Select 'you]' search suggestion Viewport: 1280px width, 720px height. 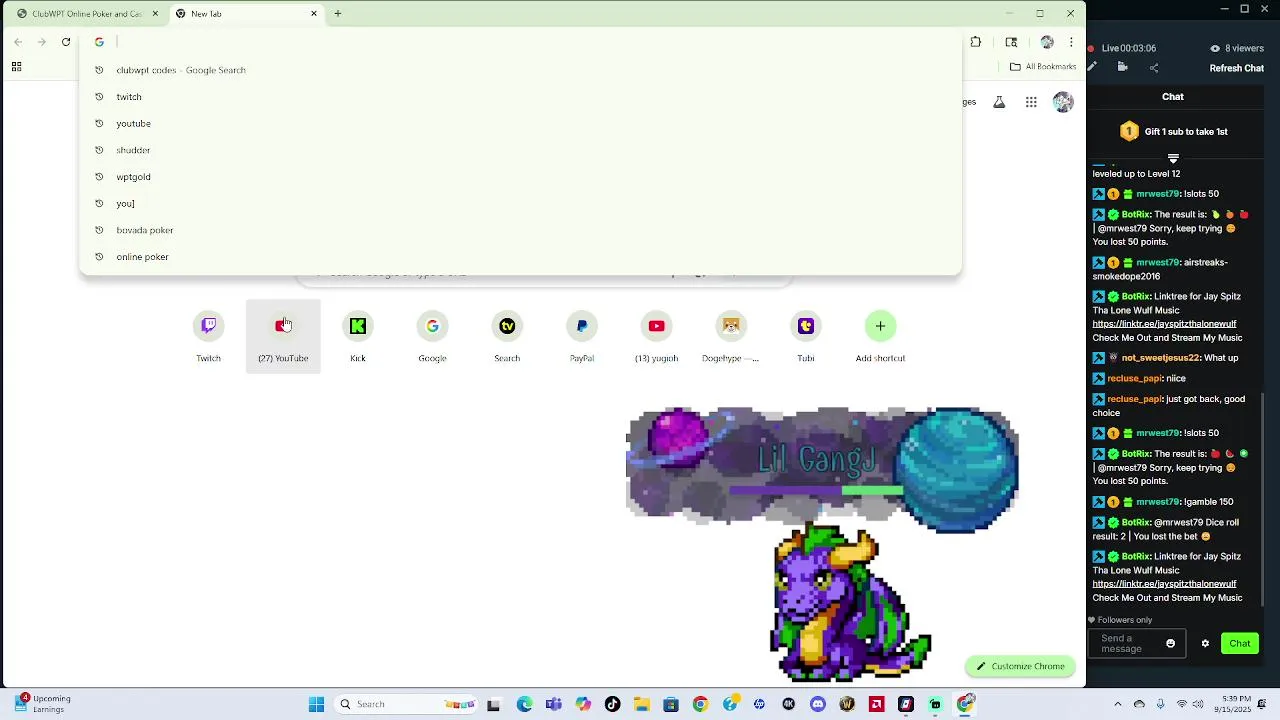click(520, 203)
